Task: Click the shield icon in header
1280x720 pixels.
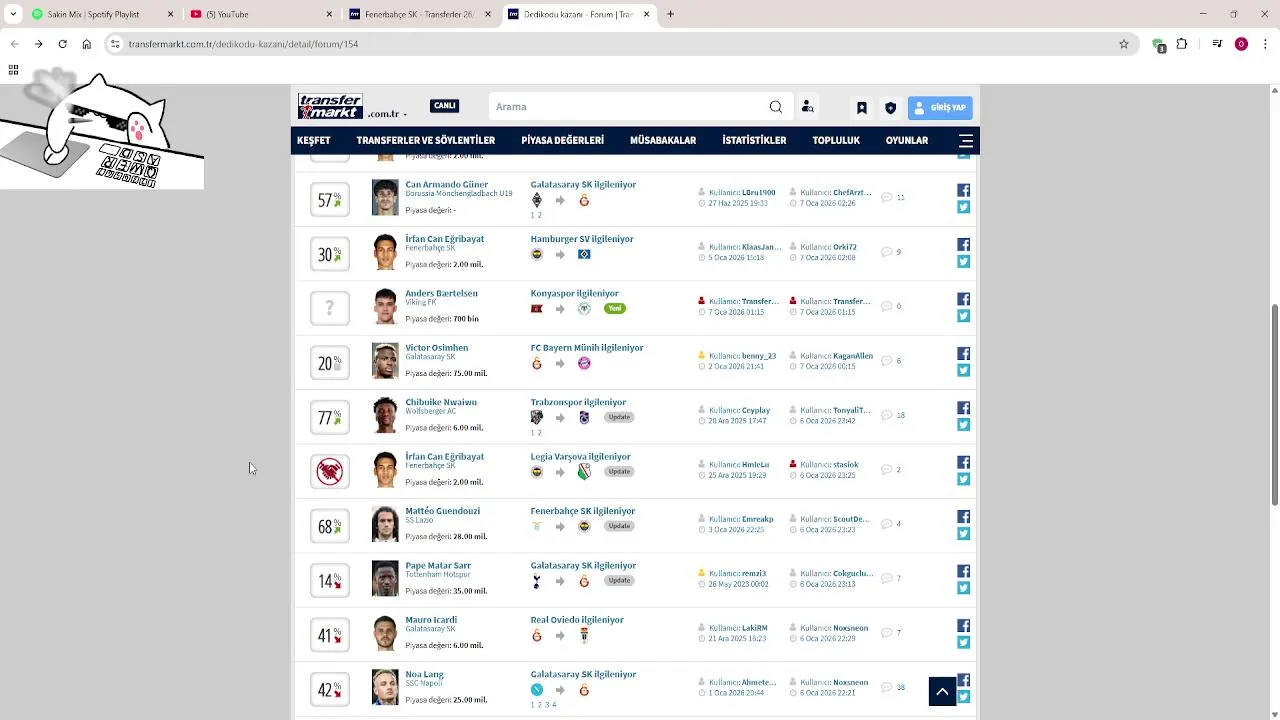Action: (x=890, y=108)
